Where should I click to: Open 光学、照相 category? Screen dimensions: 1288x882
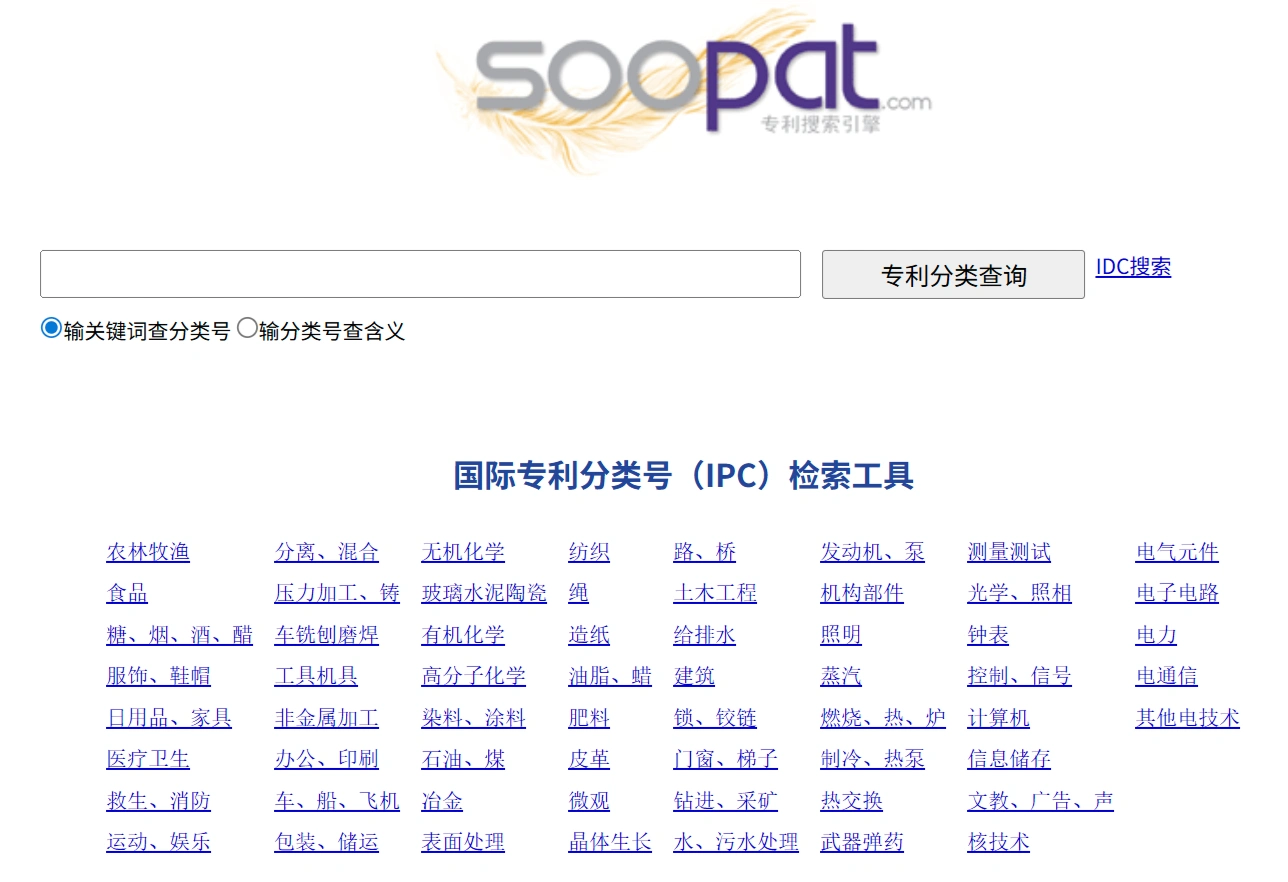click(x=1020, y=593)
